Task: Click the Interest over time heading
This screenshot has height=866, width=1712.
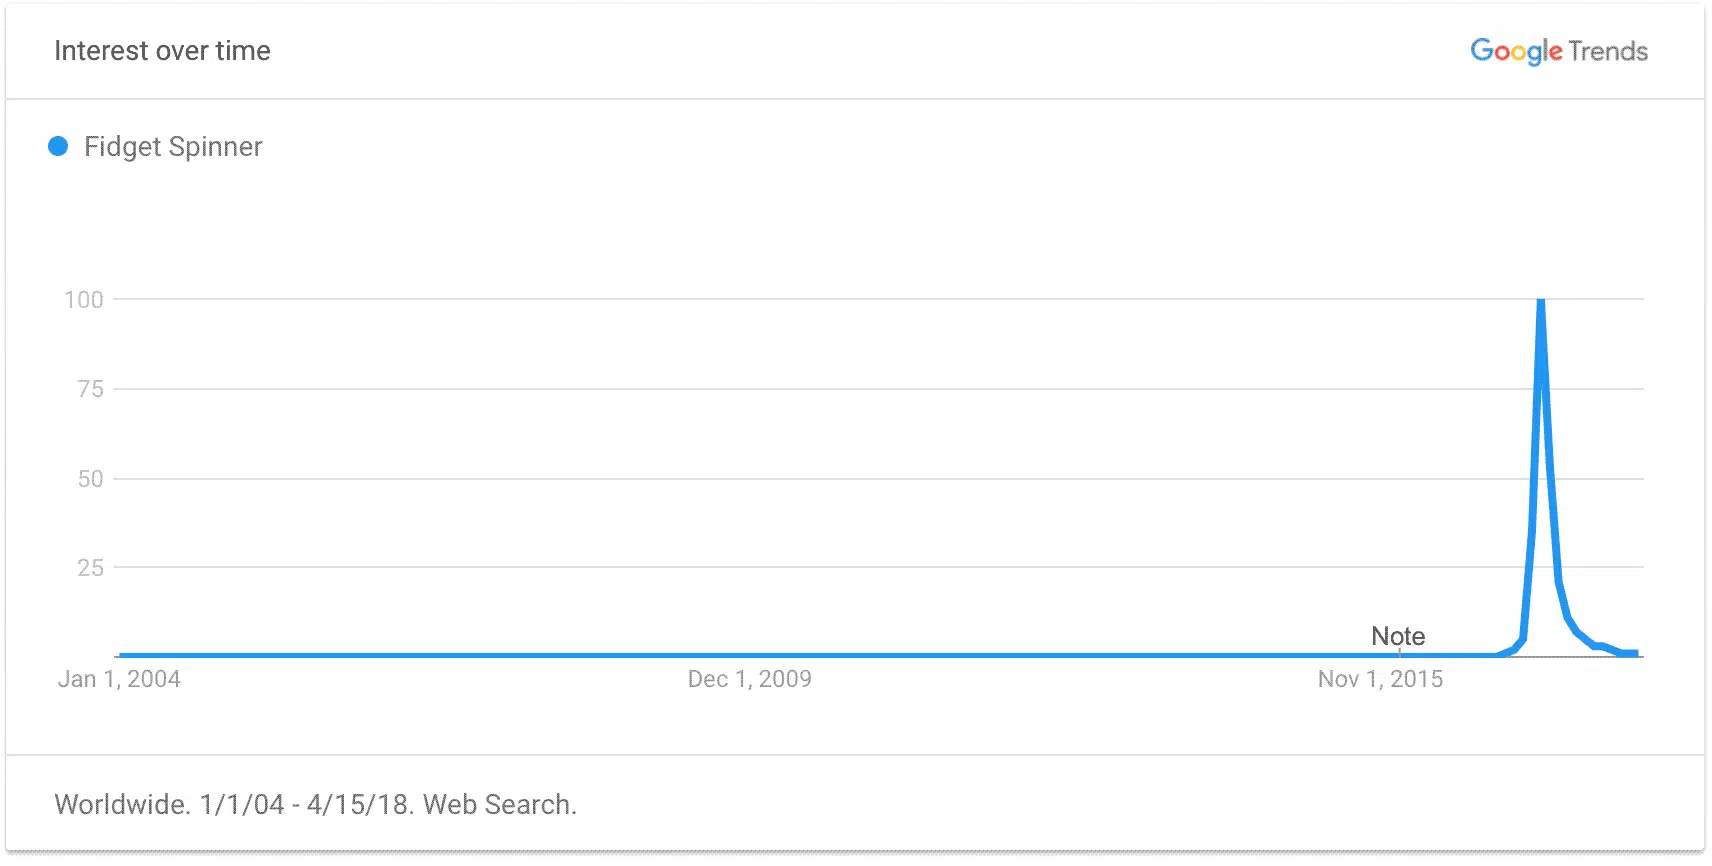Action: tap(162, 51)
